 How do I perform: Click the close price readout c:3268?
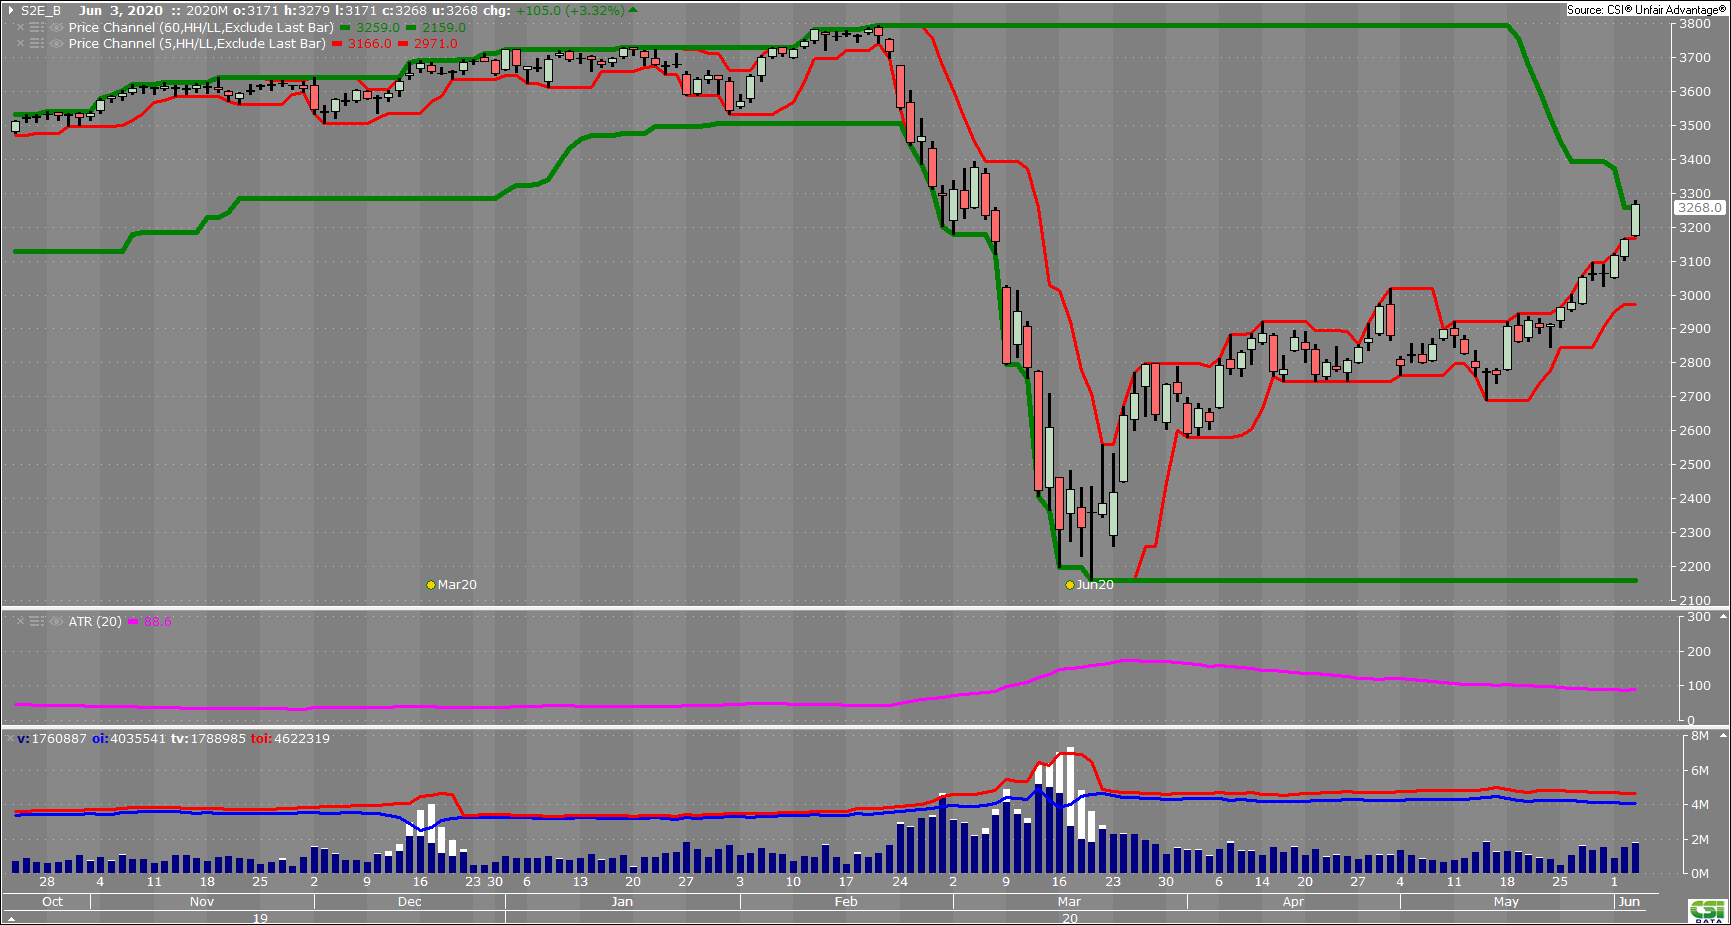coord(404,10)
